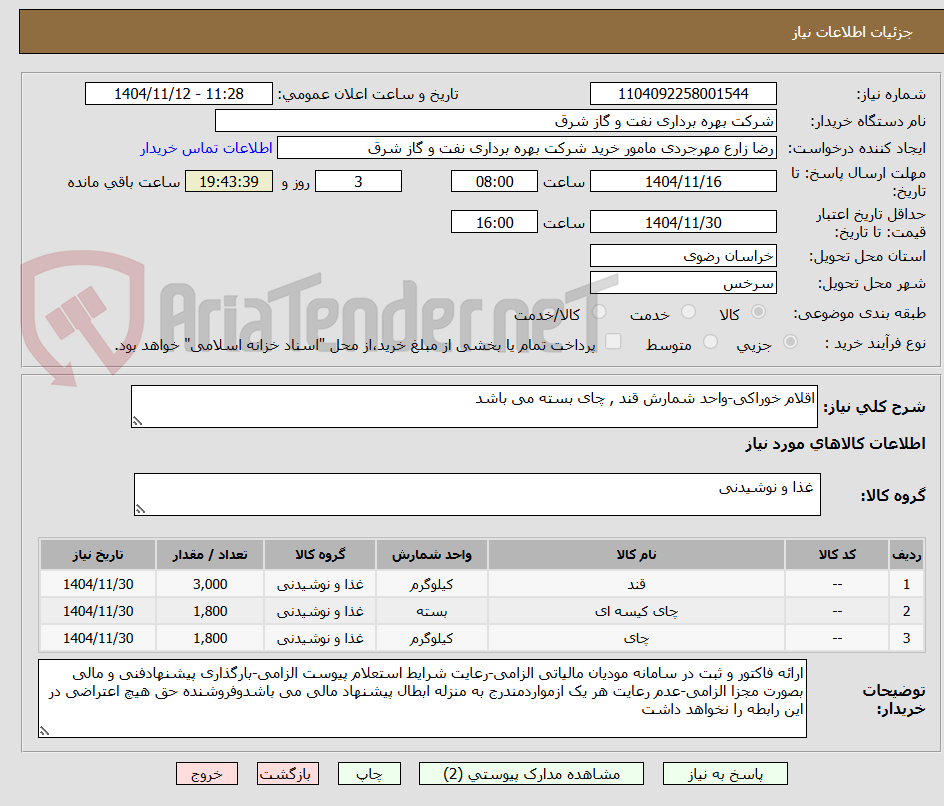Click the city field سرخس
The width and height of the screenshot is (944, 806).
(683, 283)
